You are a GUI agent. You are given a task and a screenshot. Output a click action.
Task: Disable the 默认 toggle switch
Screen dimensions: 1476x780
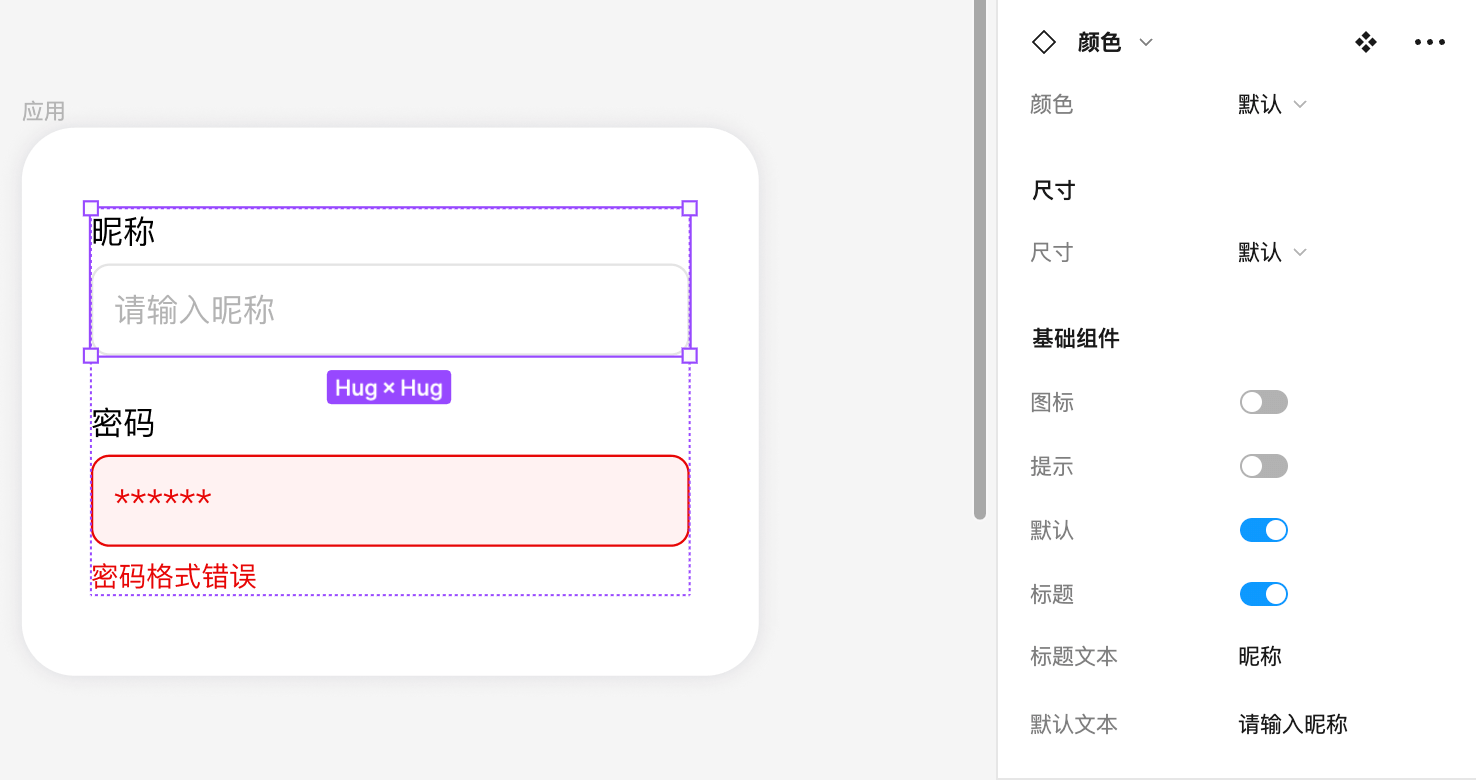pyautogui.click(x=1263, y=530)
